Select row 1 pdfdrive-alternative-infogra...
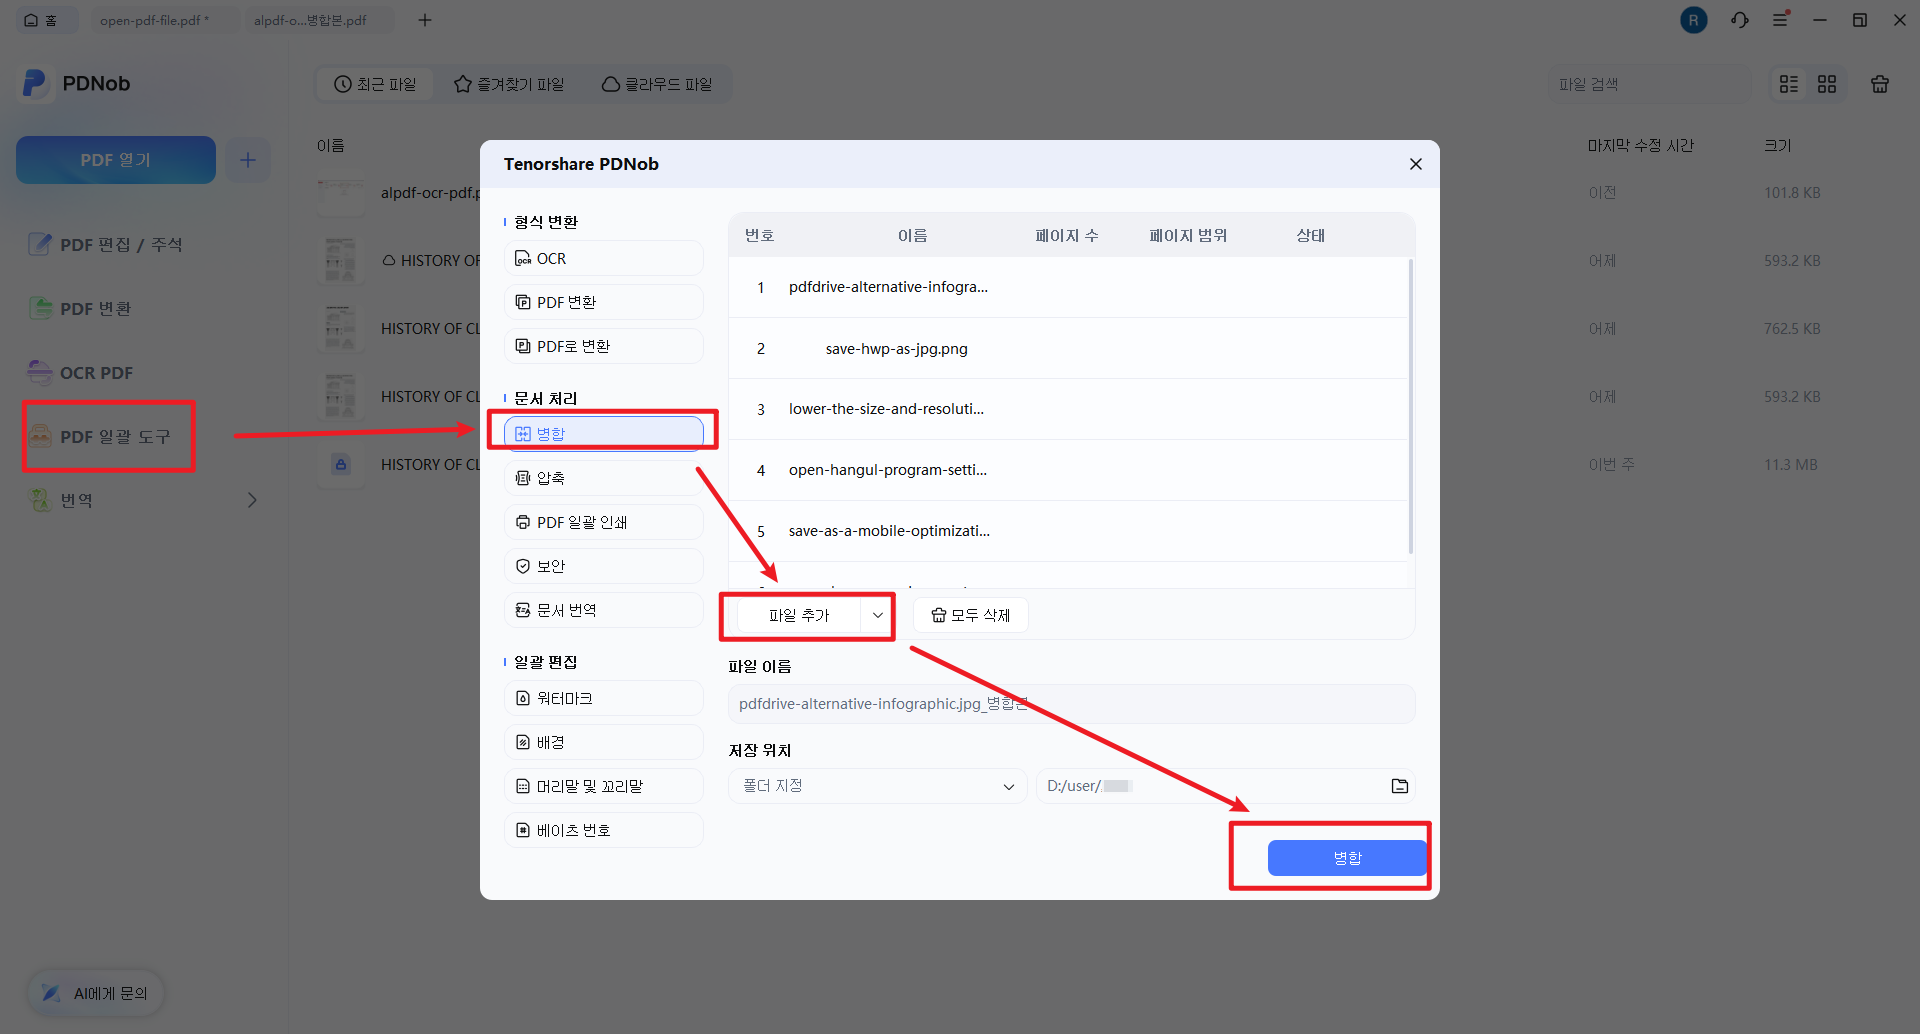 click(1068, 287)
